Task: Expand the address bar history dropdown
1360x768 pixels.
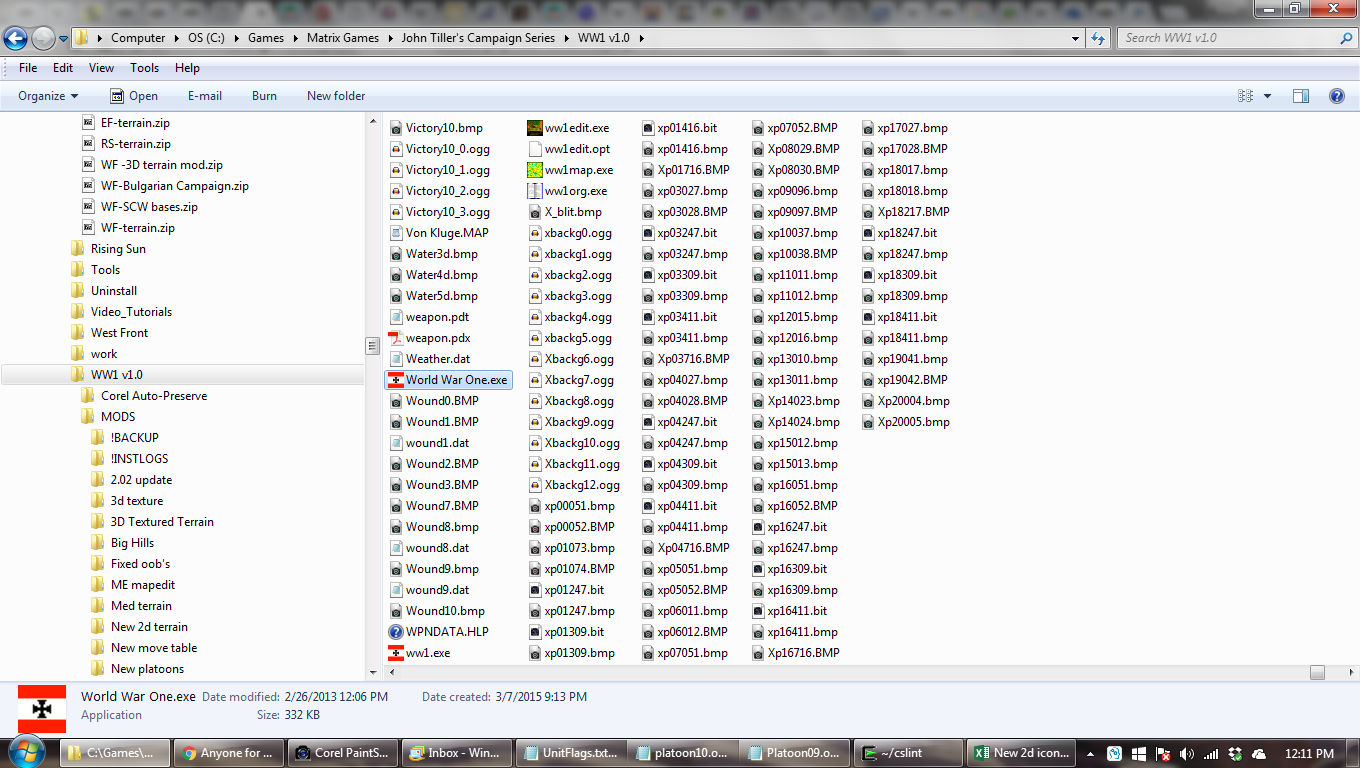Action: (1076, 38)
